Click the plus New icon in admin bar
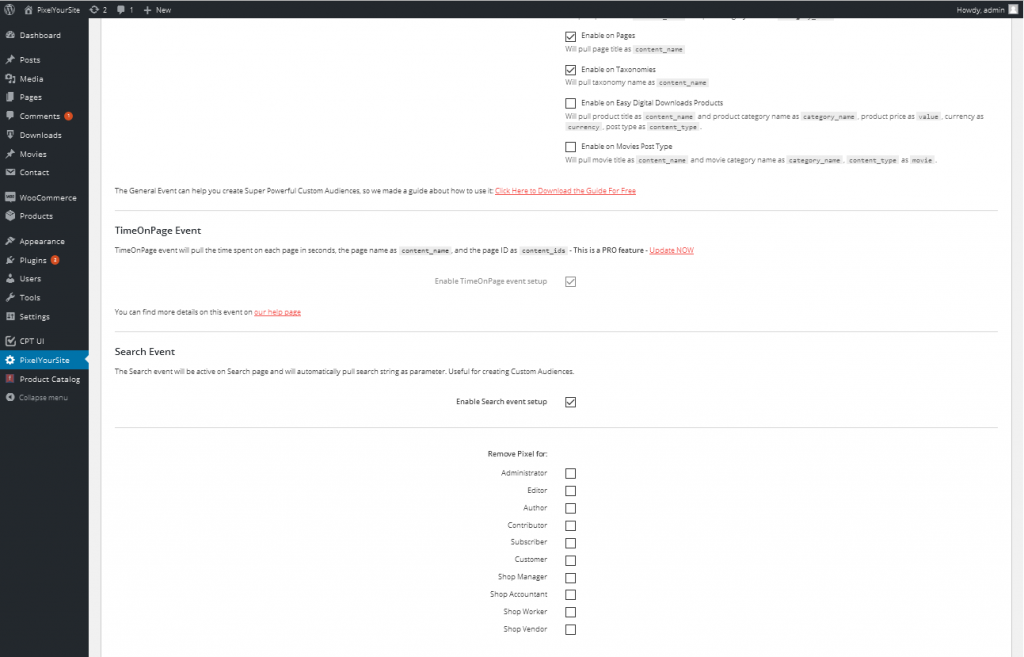Viewport: 1024px width, 657px height. (x=147, y=10)
